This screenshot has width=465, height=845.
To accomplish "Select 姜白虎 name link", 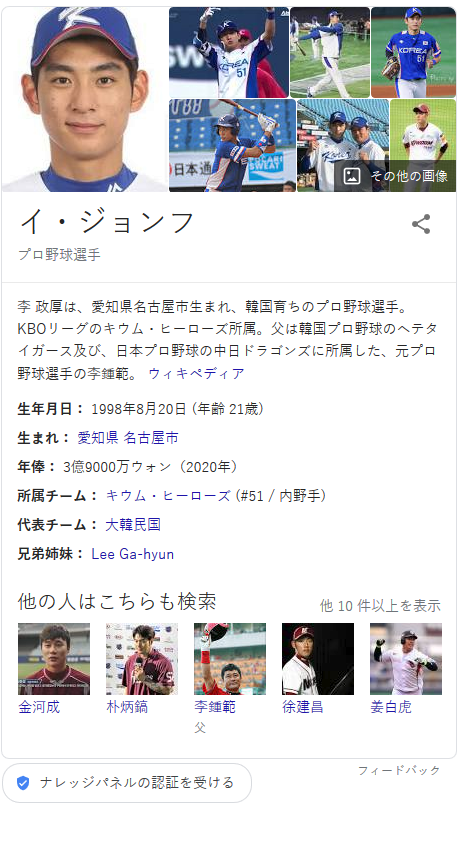I will pos(391,707).
